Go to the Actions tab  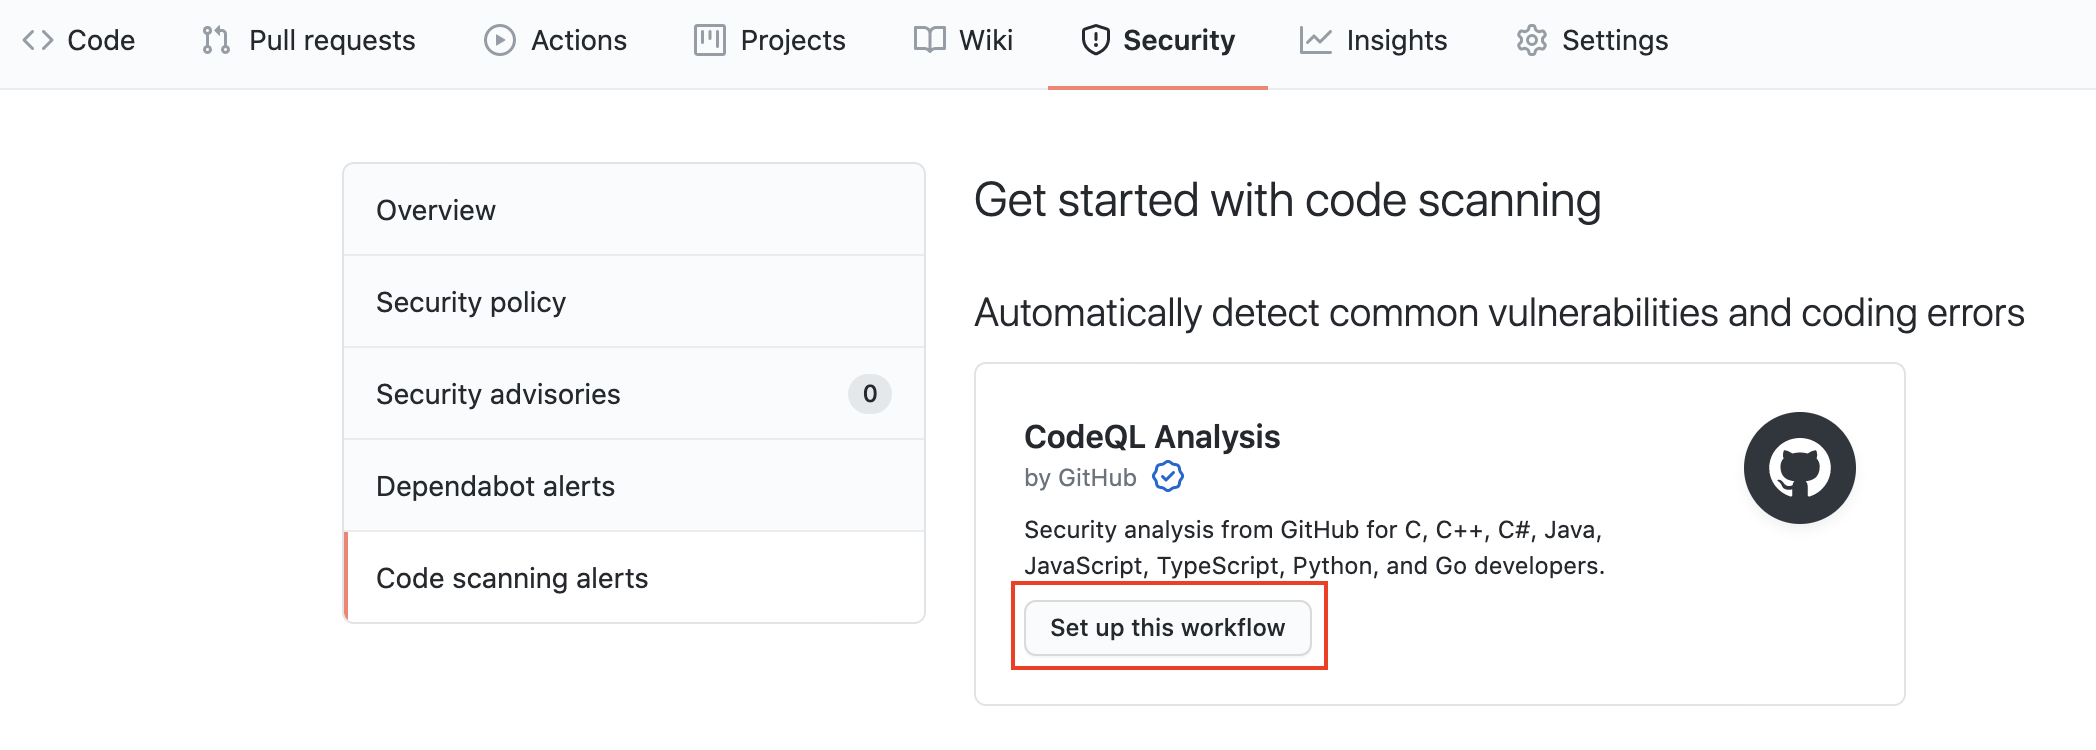[x=556, y=40]
